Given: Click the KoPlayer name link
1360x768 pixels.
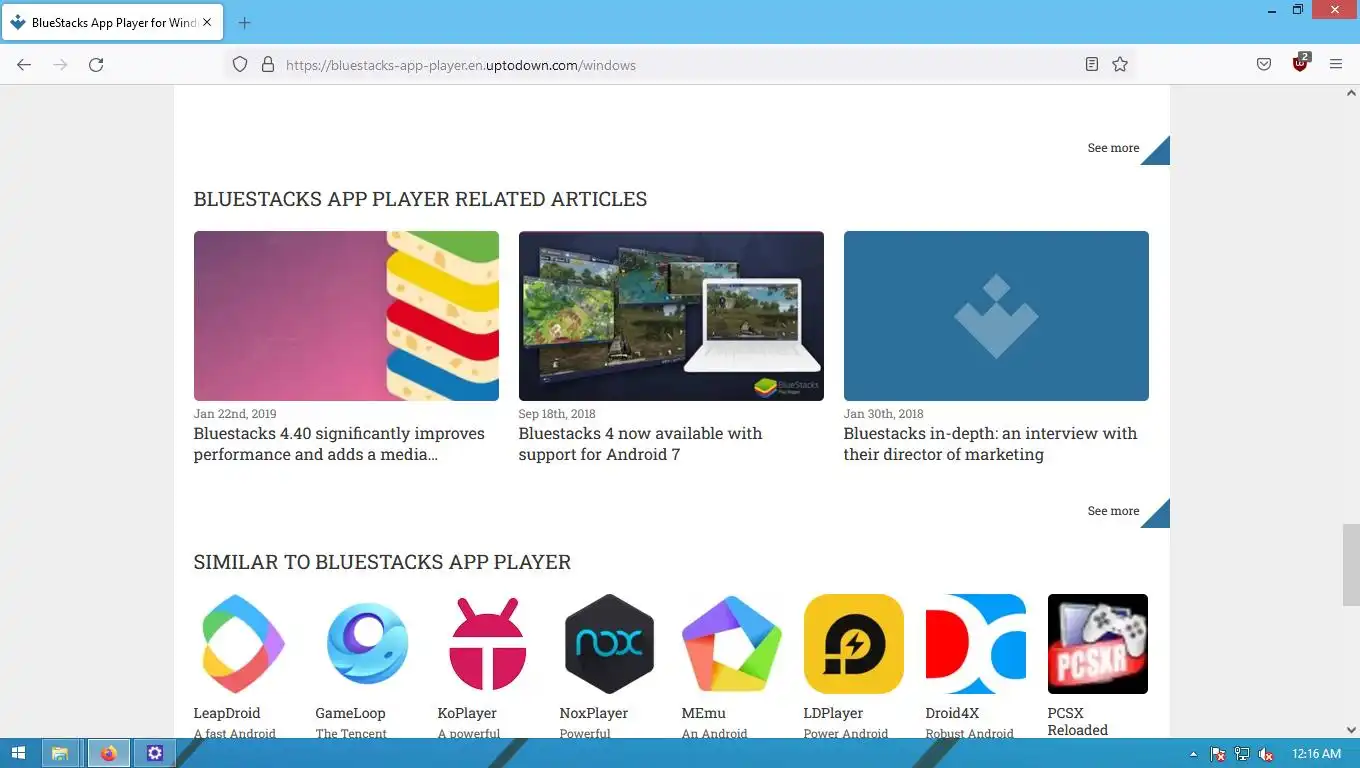Looking at the screenshot, I should pos(467,713).
